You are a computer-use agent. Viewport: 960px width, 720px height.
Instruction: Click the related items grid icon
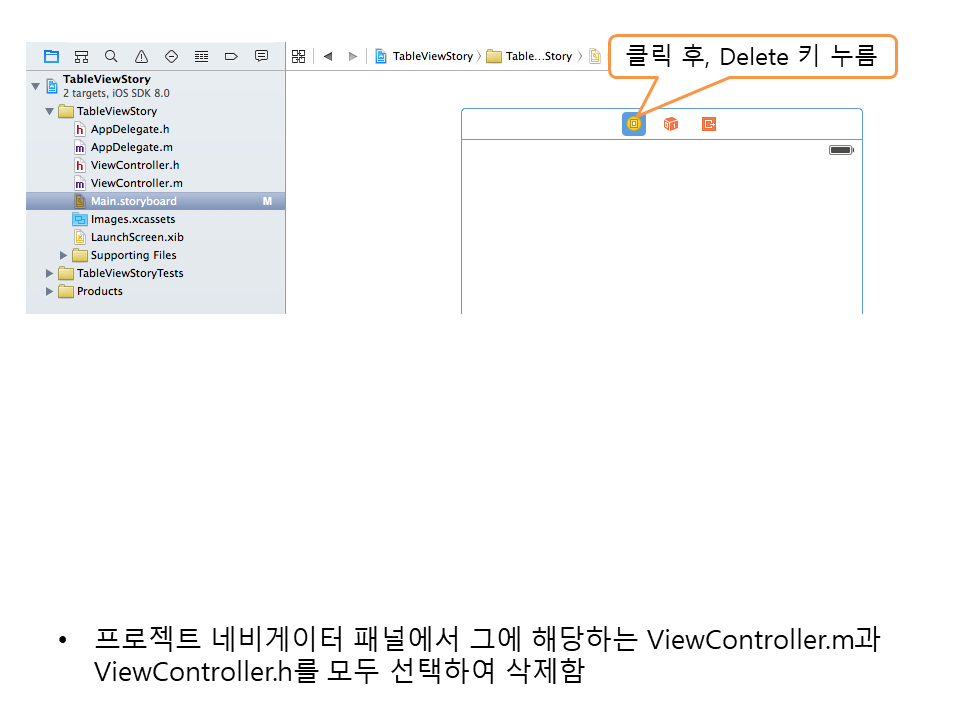(x=297, y=56)
